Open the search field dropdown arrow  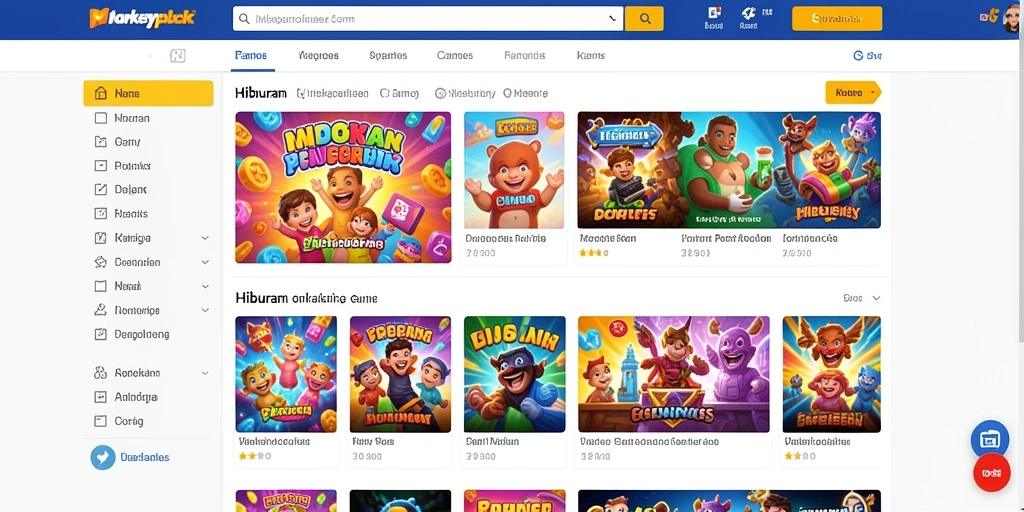[x=613, y=19]
